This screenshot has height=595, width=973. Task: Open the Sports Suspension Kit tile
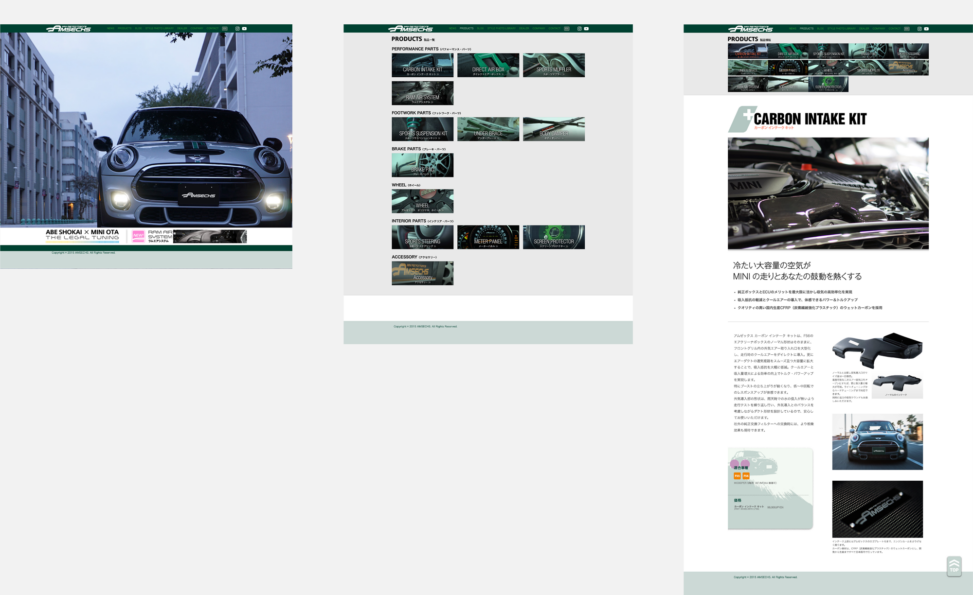(x=422, y=129)
